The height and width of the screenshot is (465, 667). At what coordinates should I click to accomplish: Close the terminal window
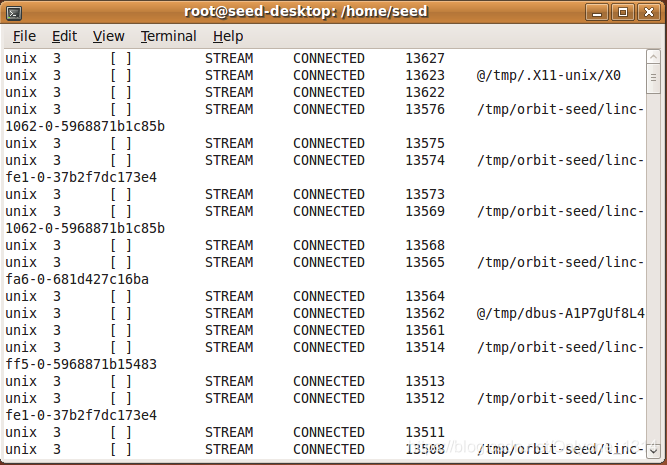[649, 12]
